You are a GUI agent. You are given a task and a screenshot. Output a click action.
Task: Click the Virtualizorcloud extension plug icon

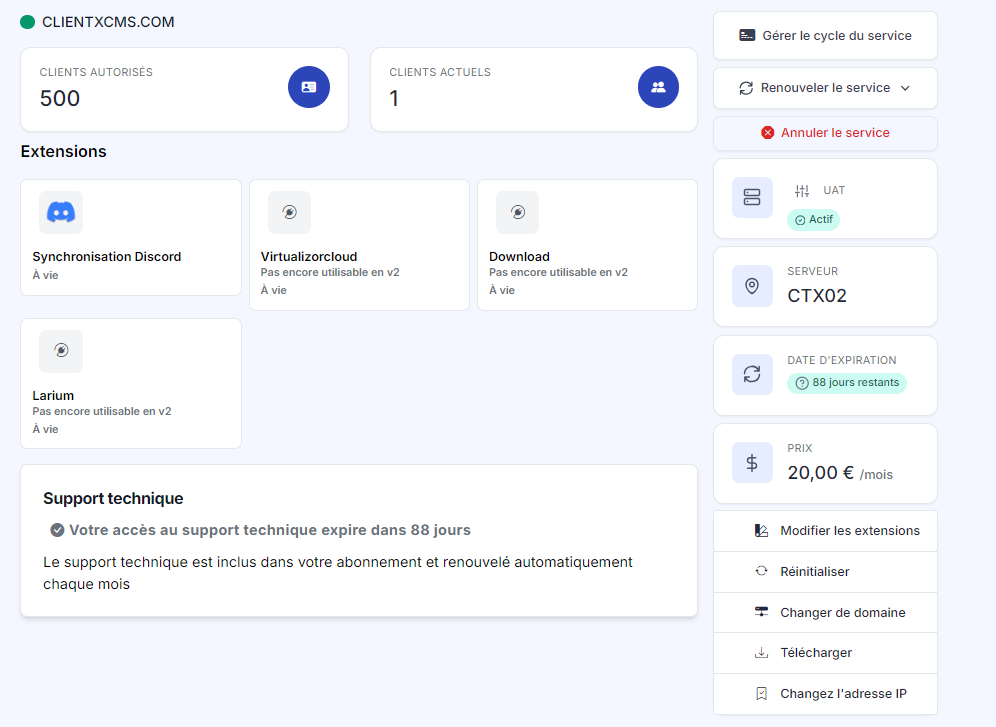(289, 212)
